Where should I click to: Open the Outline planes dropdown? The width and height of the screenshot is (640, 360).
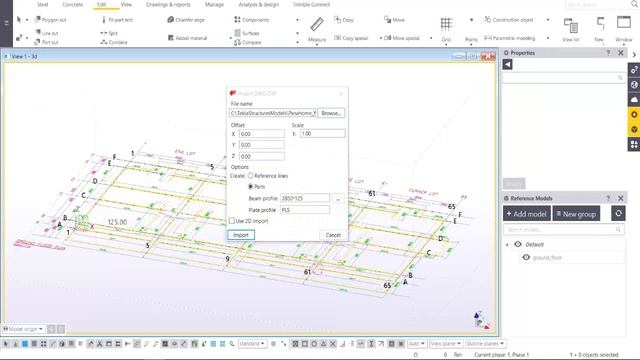(x=485, y=344)
